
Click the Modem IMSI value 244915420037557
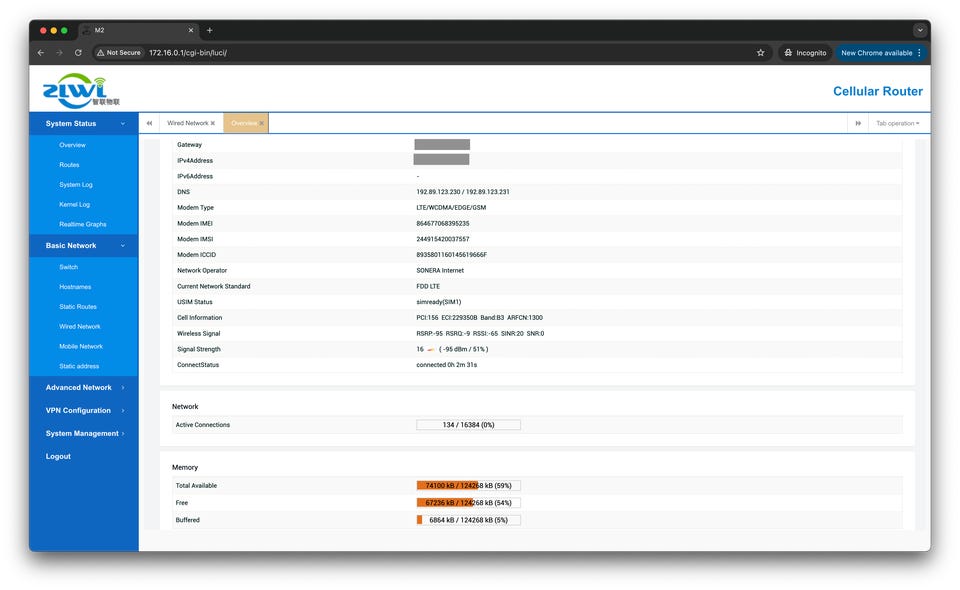(443, 239)
